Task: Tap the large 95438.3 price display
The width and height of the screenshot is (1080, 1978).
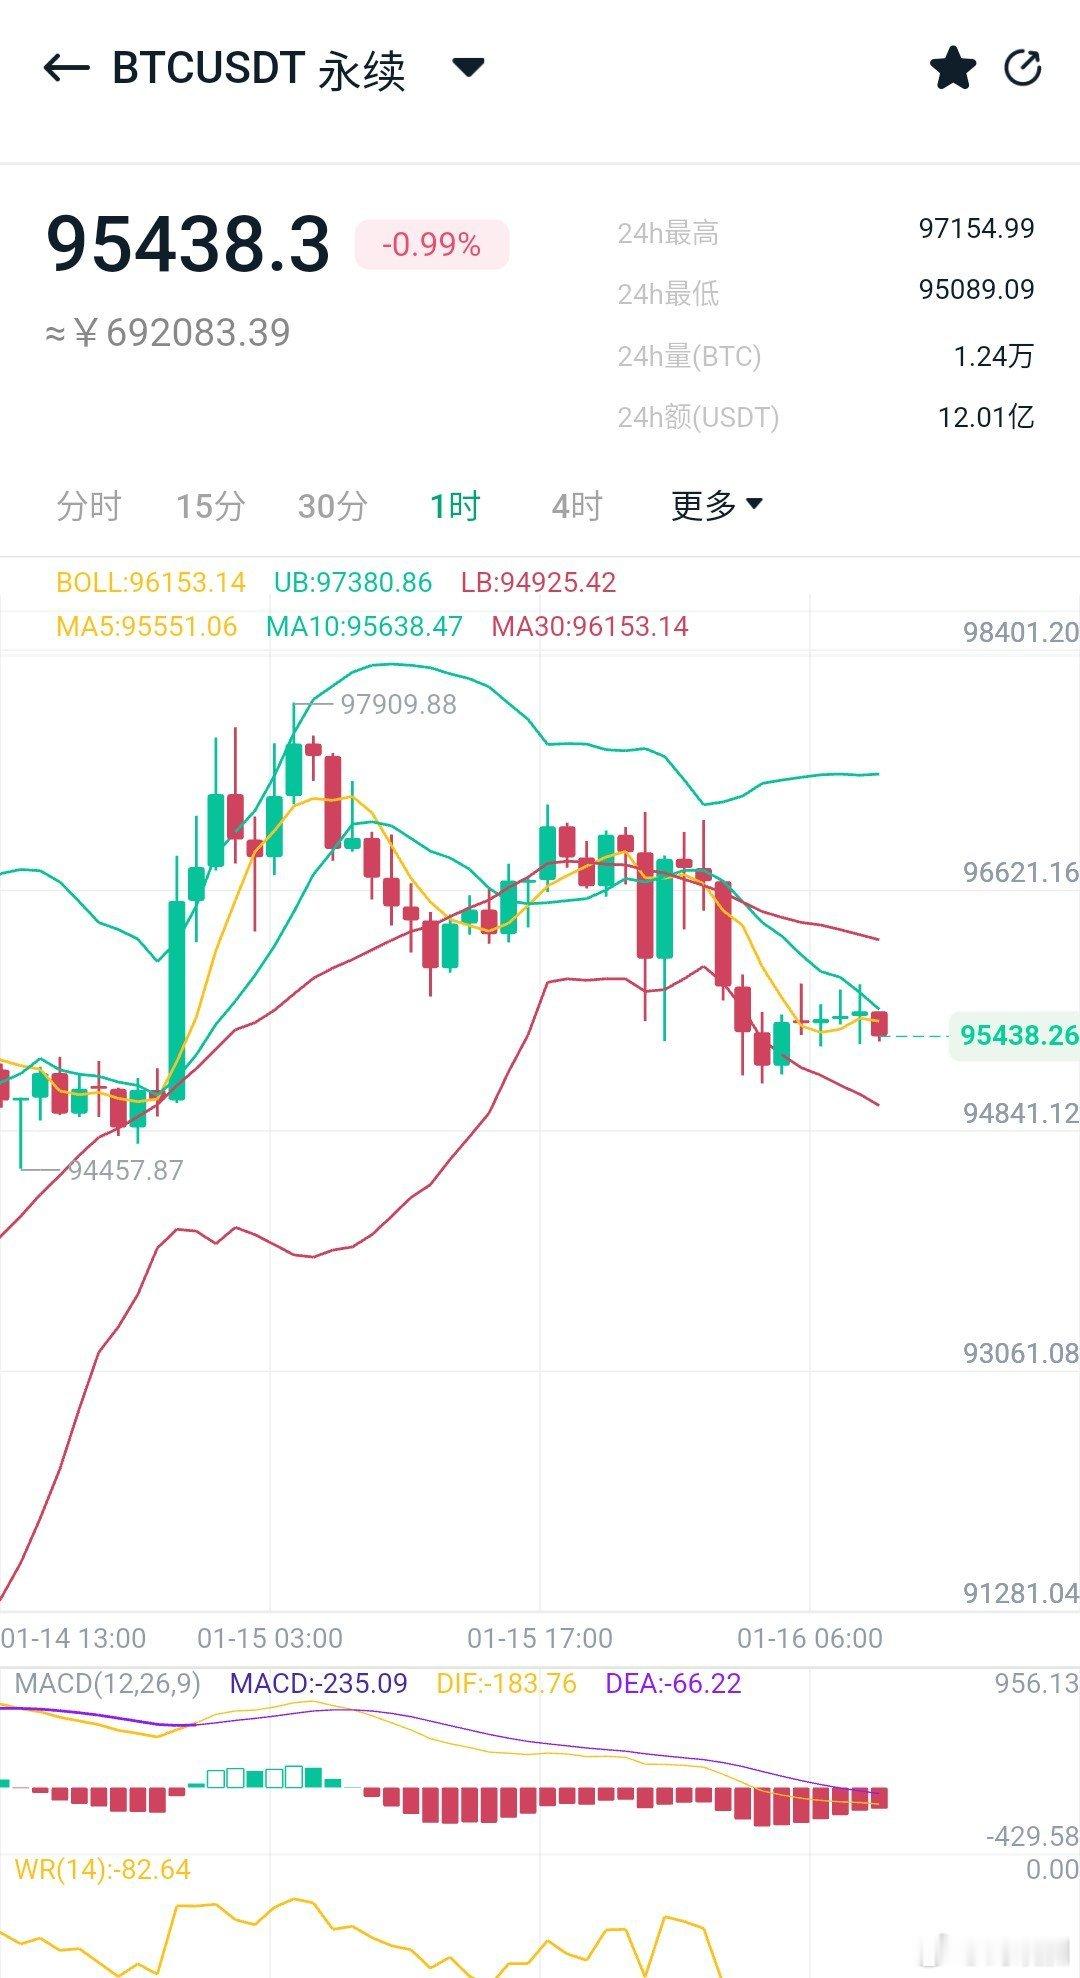Action: 189,244
